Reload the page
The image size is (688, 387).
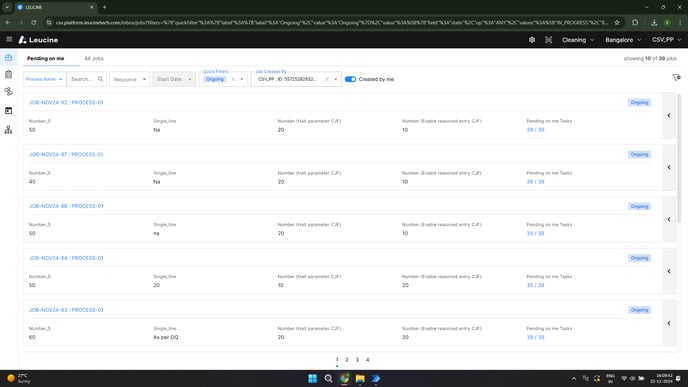click(x=33, y=22)
